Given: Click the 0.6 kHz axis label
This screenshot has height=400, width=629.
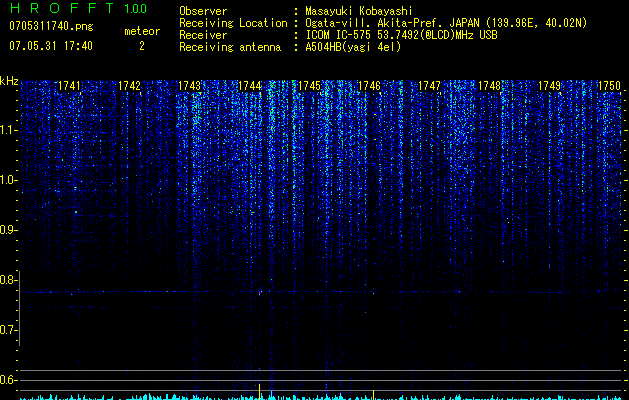Looking at the screenshot, I should (x=8, y=380).
